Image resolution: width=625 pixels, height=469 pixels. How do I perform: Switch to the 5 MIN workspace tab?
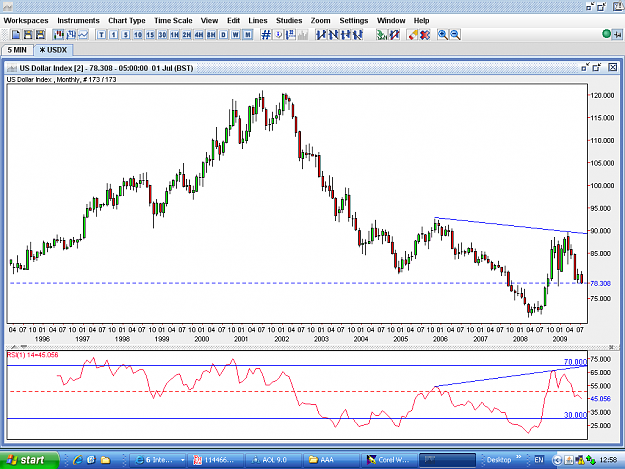pos(17,50)
